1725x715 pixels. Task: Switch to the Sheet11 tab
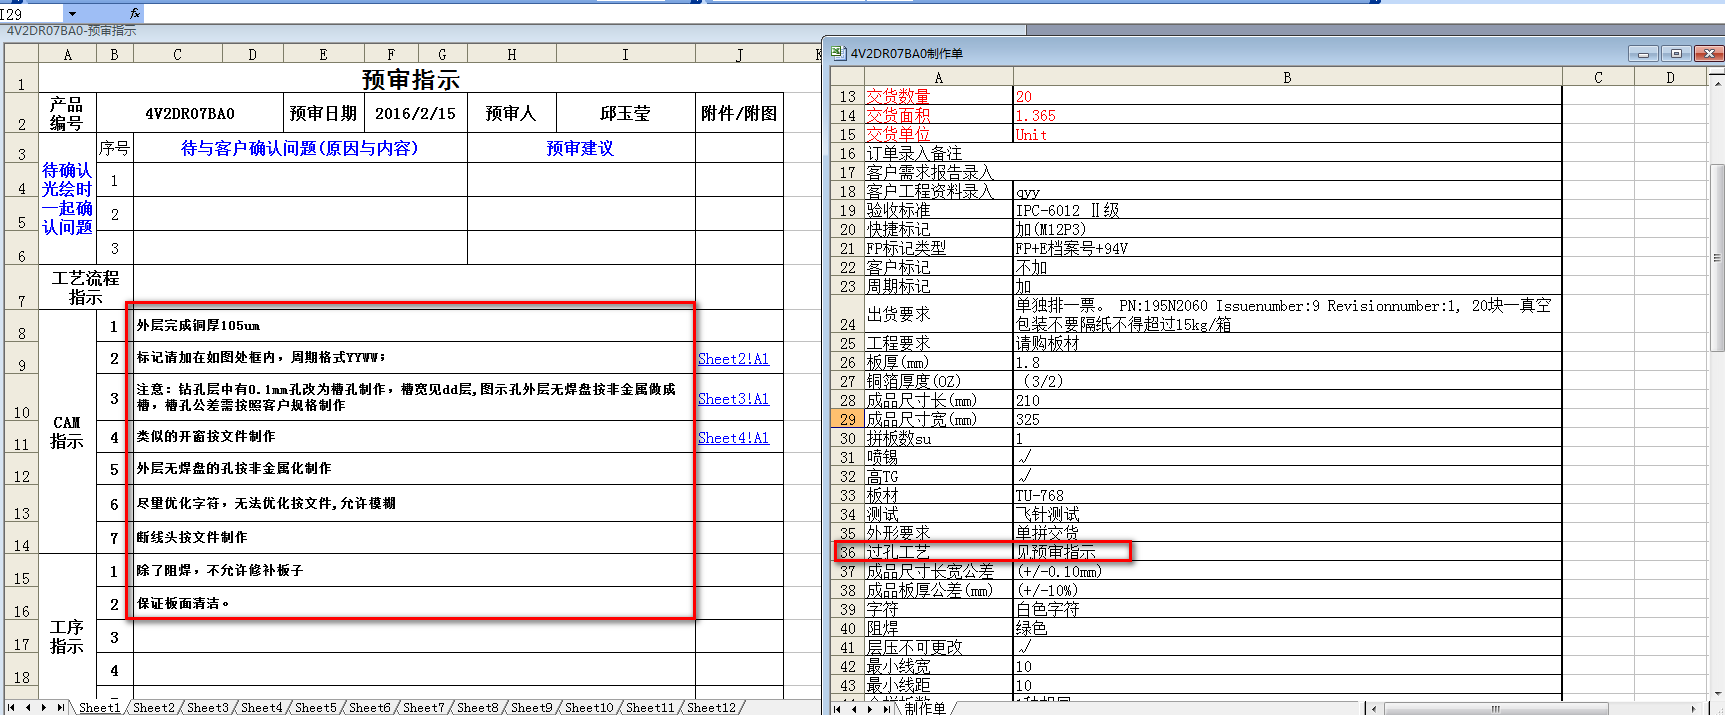pyautogui.click(x=650, y=707)
